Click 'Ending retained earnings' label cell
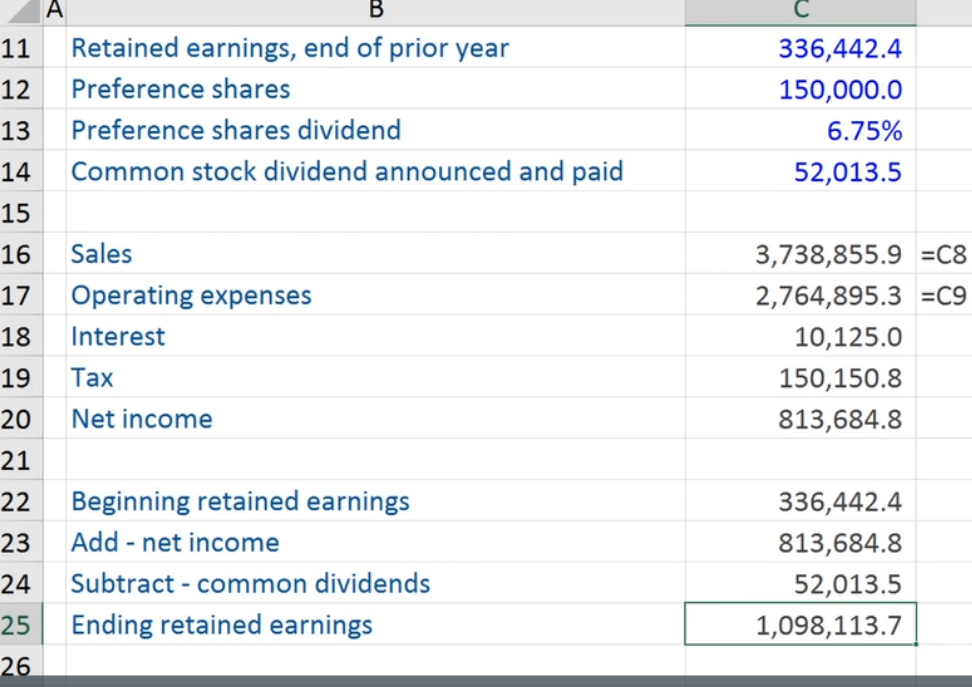 (376, 624)
